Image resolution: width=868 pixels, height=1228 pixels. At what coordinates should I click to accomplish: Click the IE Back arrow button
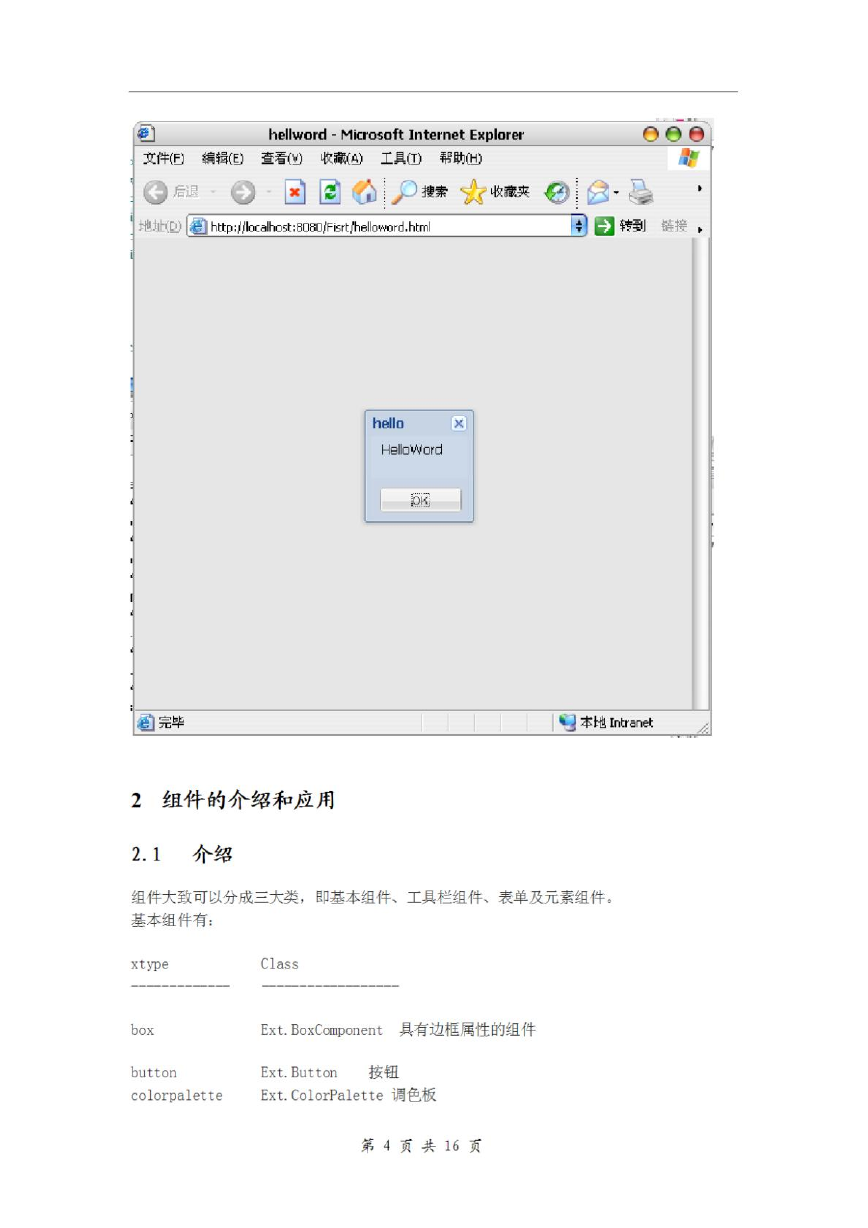[155, 192]
